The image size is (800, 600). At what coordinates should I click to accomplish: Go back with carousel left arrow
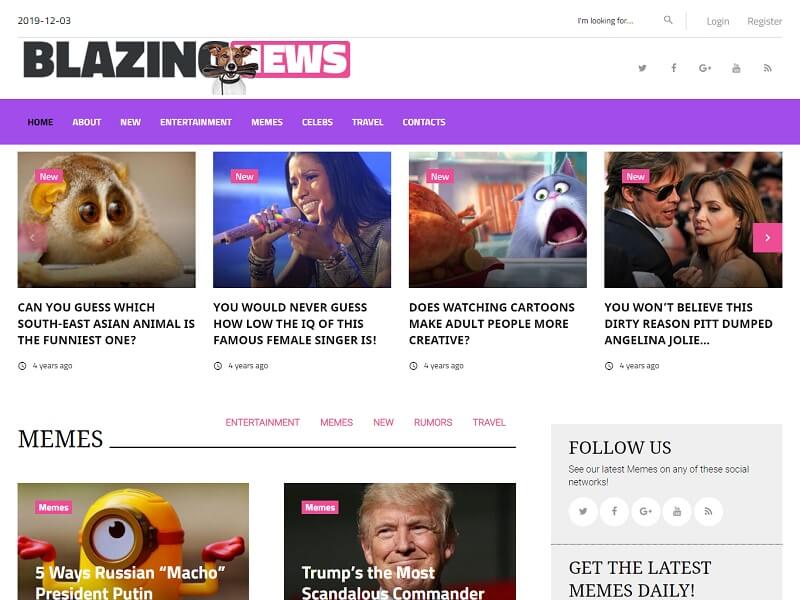click(x=32, y=238)
